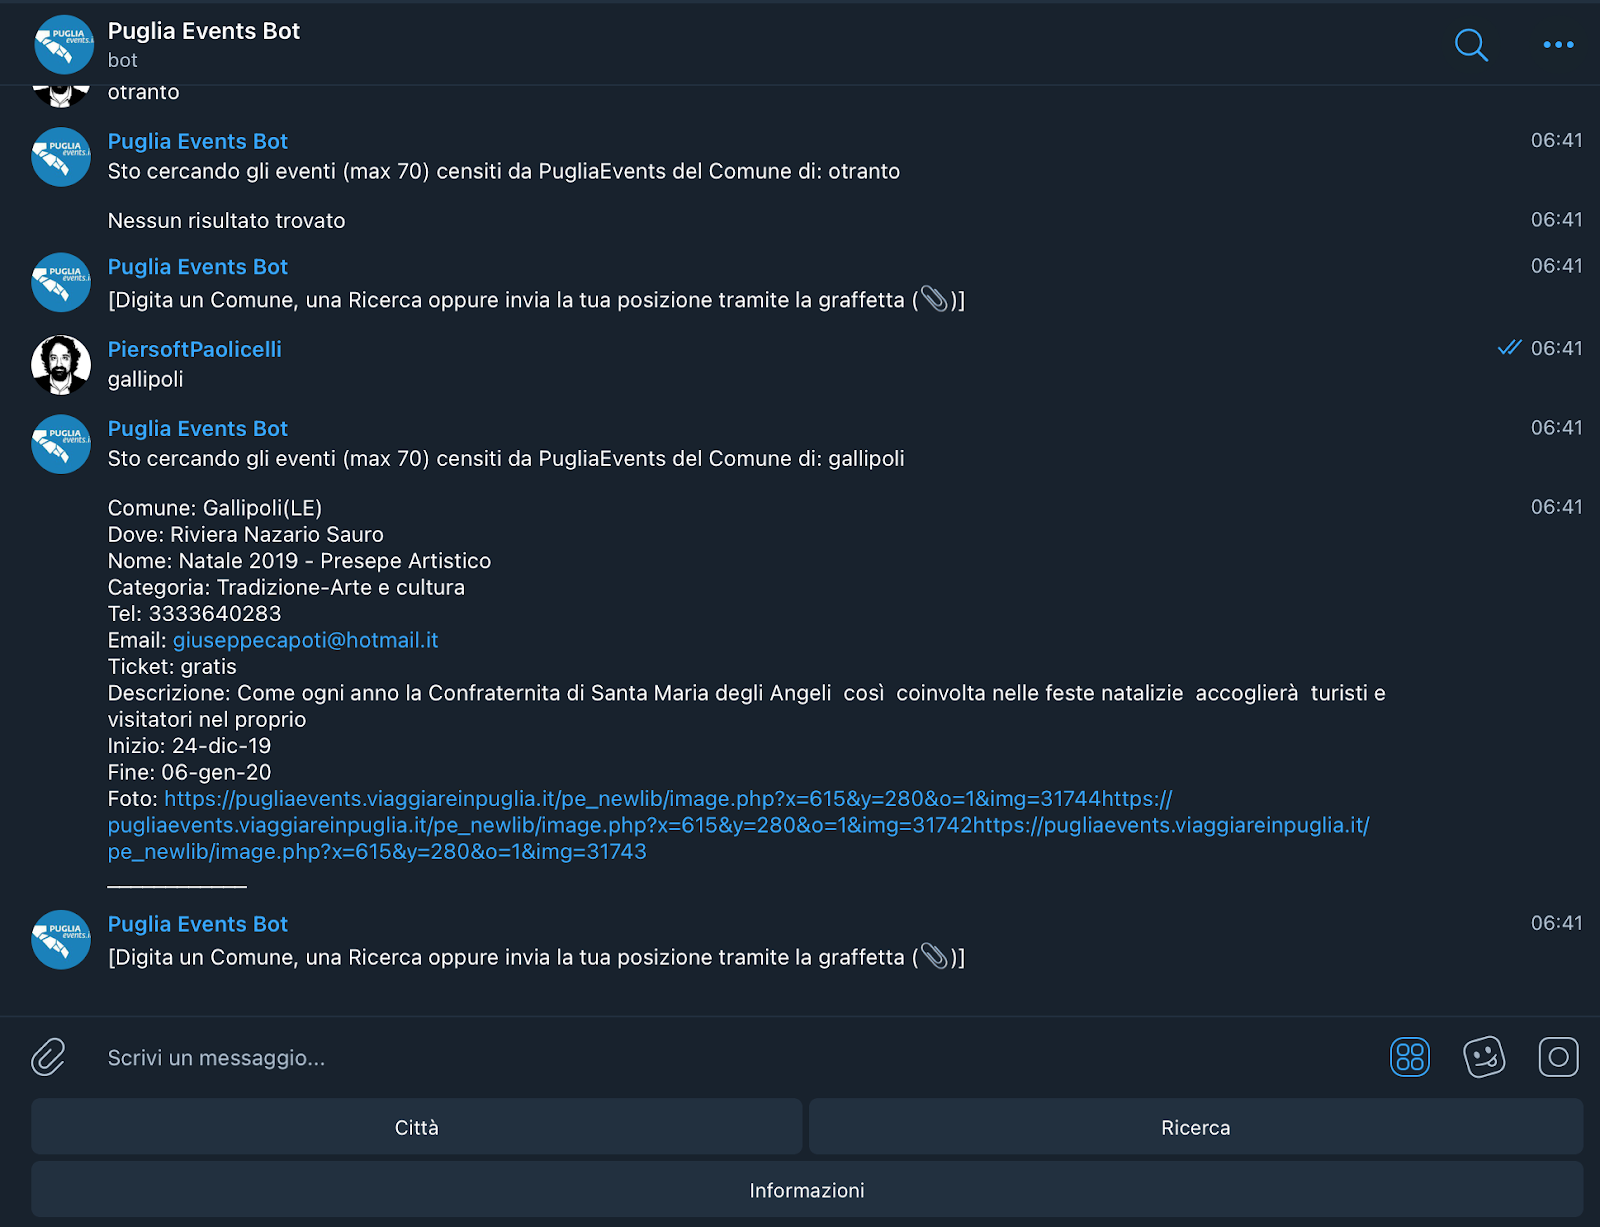Open the Foto link ending img=31744

632,799
